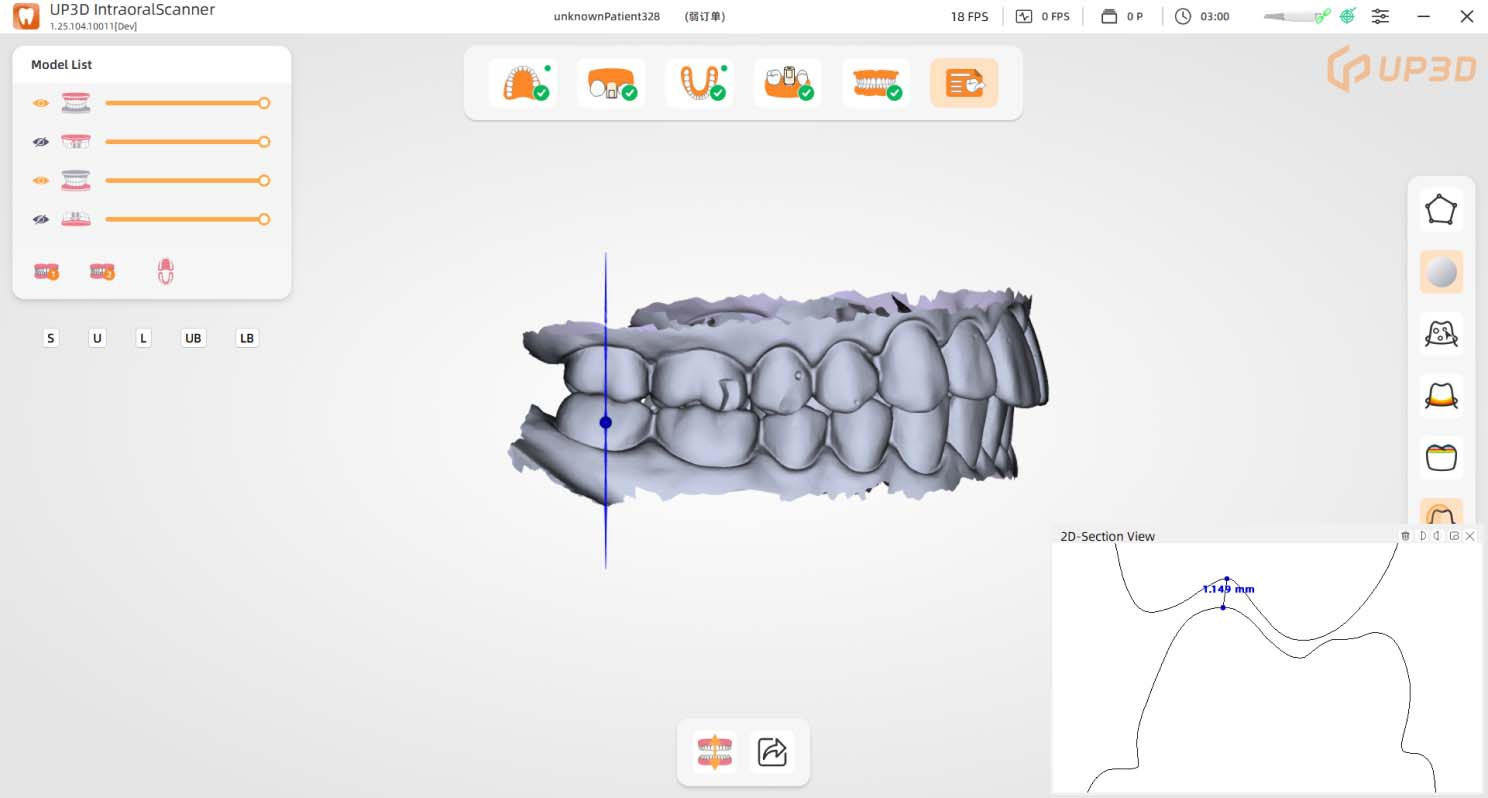This screenshot has width=1488, height=798.
Task: Click the LB view button
Action: (246, 338)
